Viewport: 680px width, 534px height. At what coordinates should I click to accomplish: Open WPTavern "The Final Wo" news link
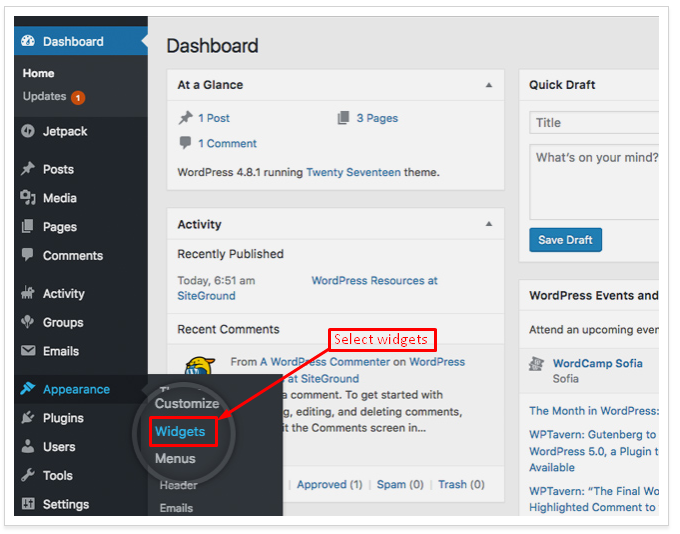[594, 499]
